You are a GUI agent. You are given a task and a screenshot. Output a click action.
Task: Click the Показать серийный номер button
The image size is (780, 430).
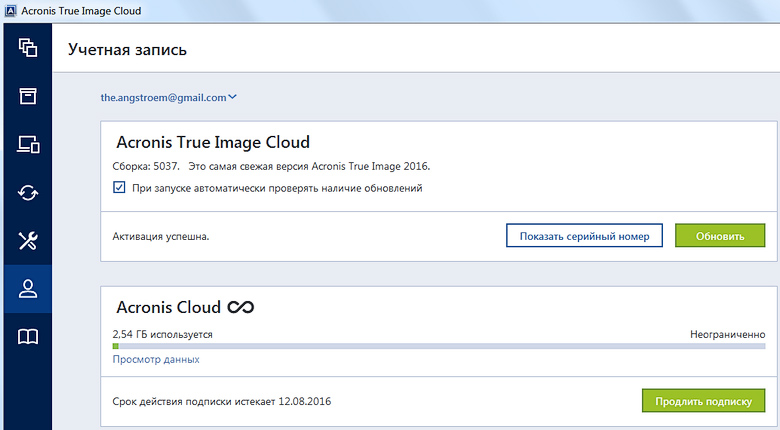coord(585,236)
